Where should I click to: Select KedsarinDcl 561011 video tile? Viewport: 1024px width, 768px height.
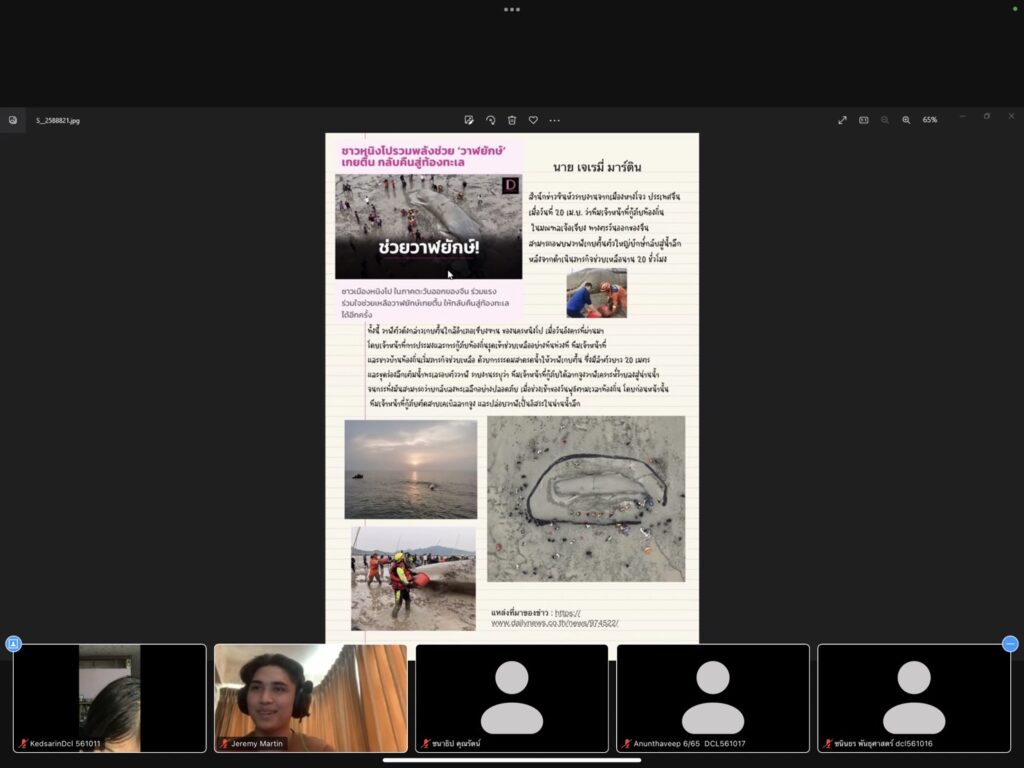pyautogui.click(x=109, y=697)
